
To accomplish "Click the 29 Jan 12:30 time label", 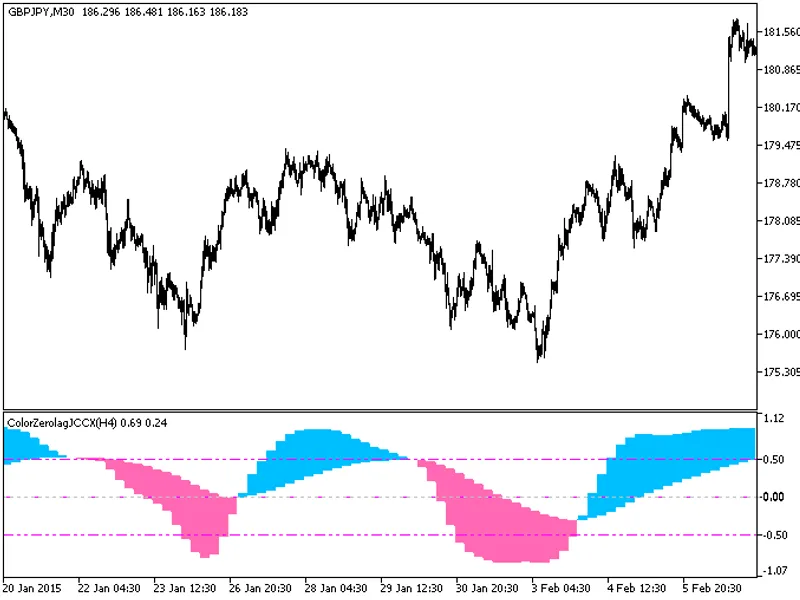I will (x=411, y=588).
